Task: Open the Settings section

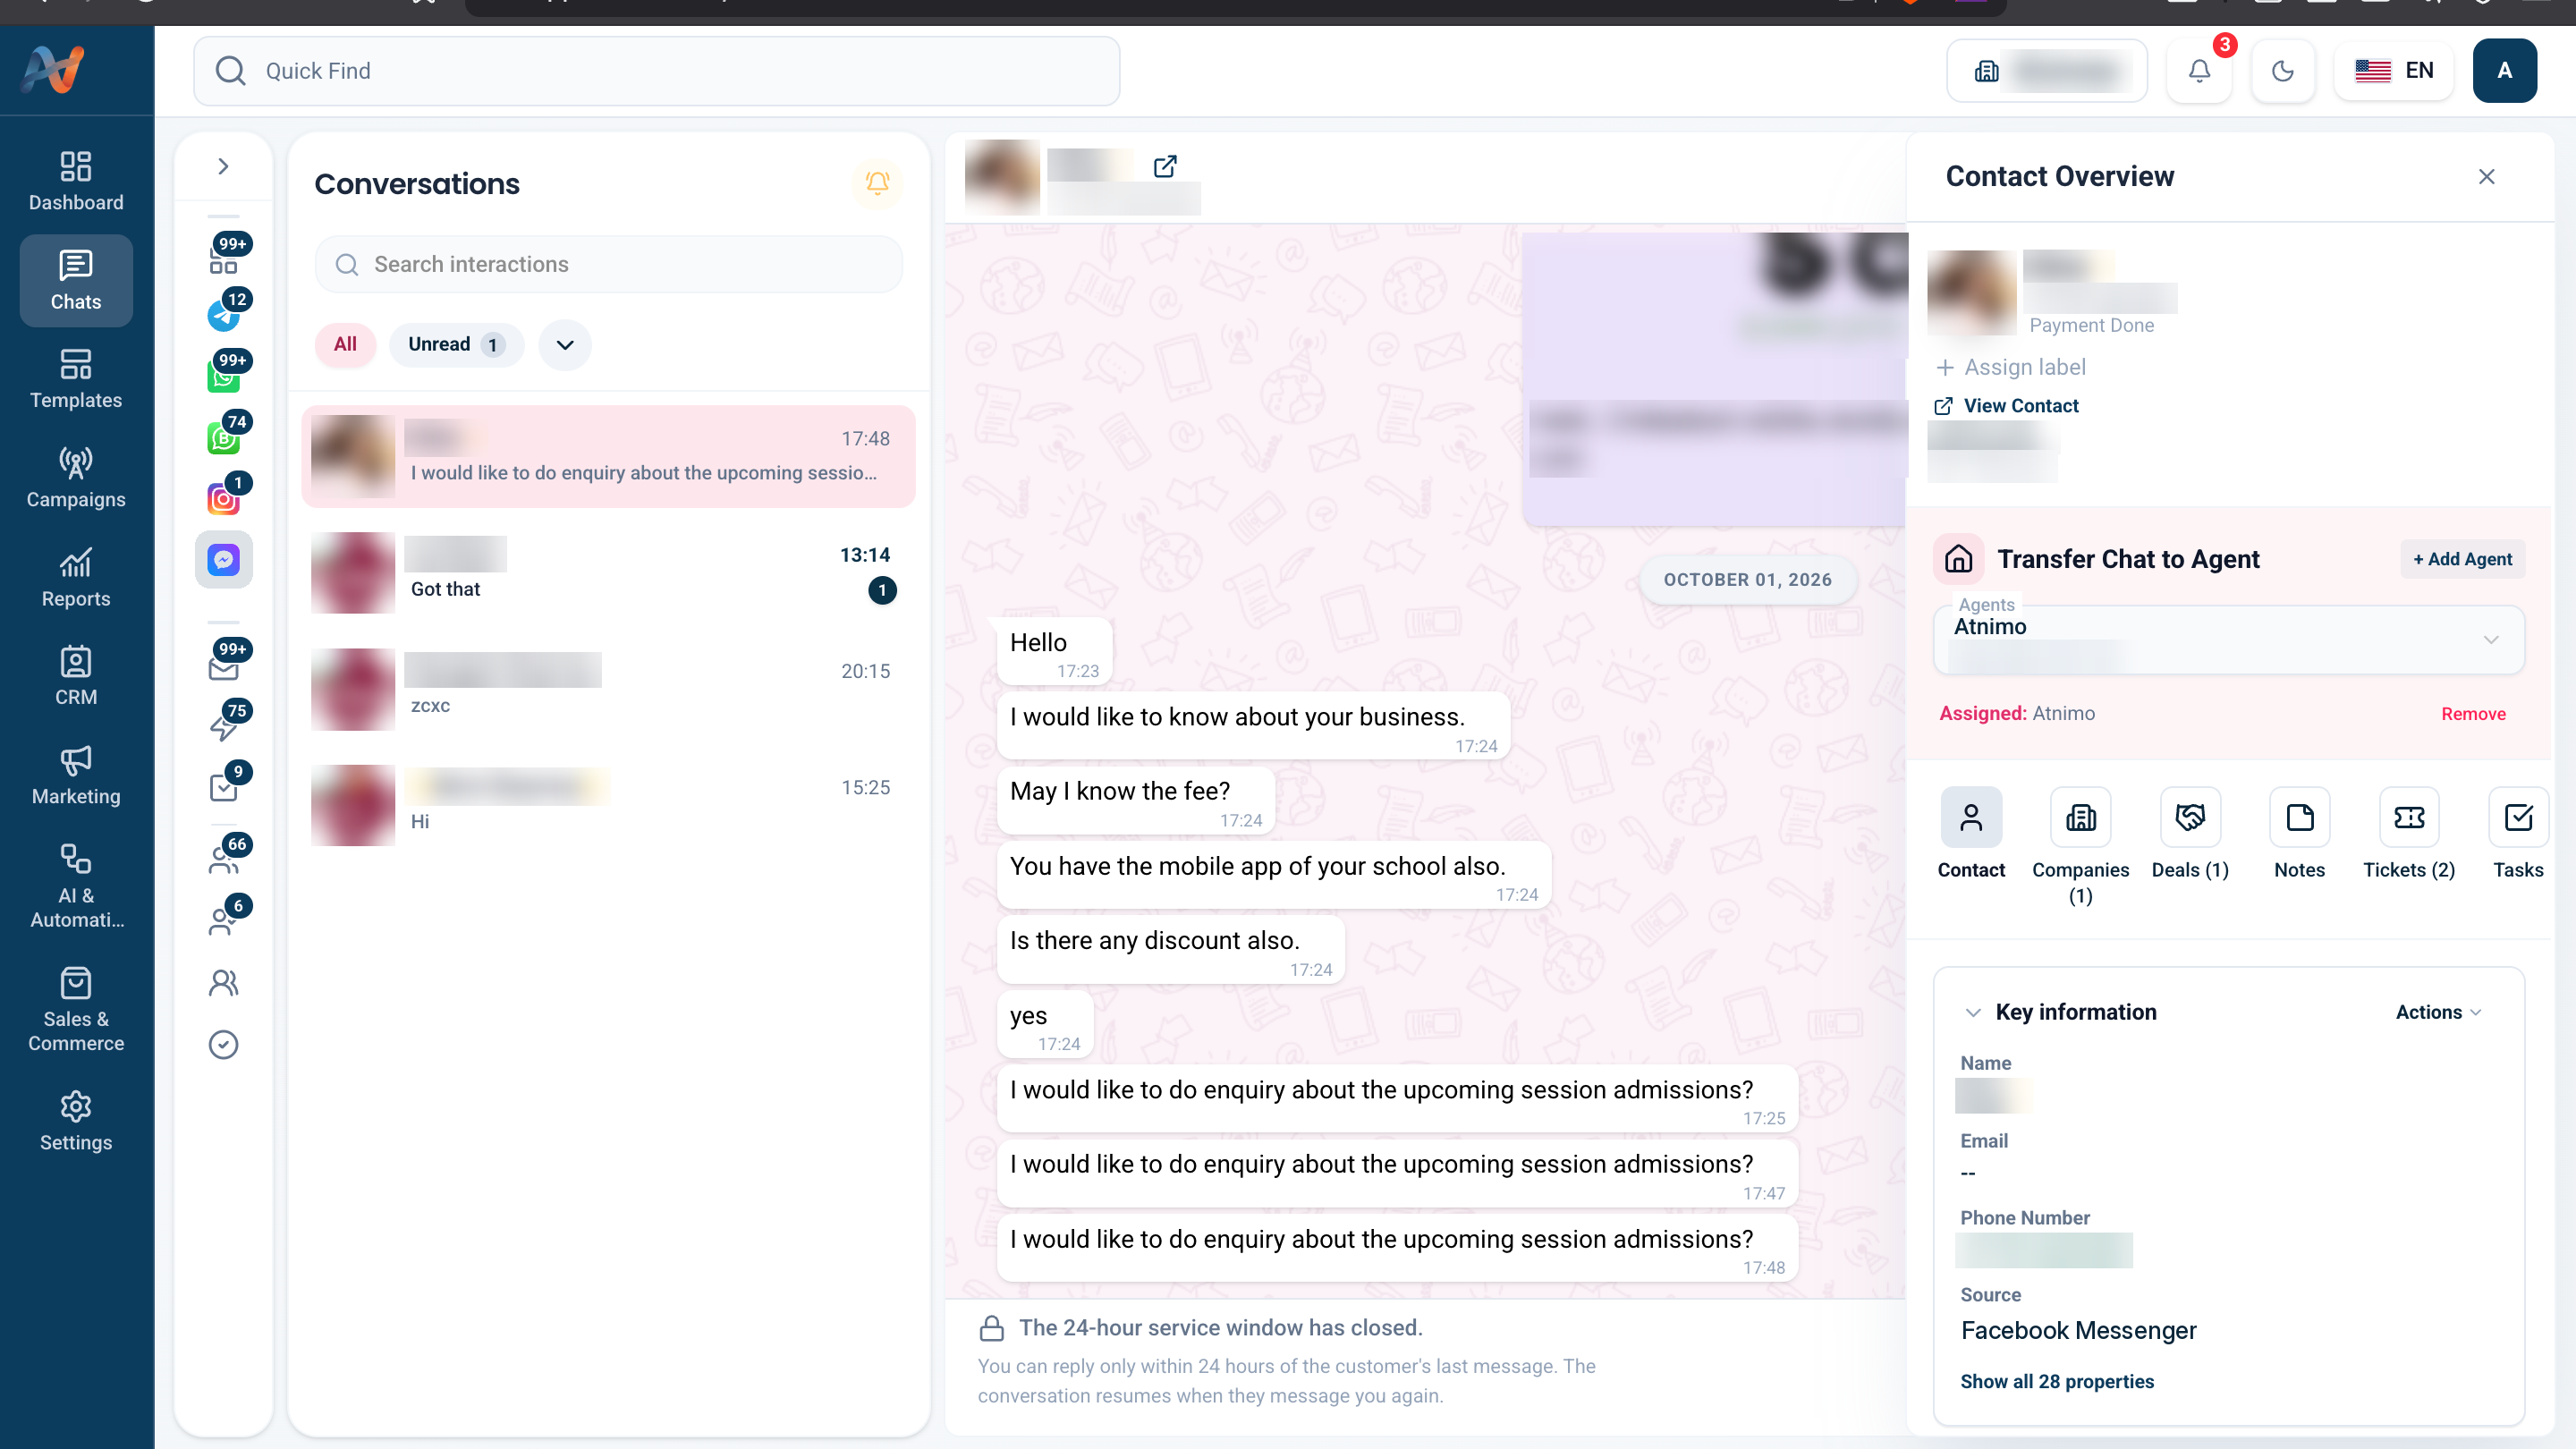Action: click(76, 1121)
